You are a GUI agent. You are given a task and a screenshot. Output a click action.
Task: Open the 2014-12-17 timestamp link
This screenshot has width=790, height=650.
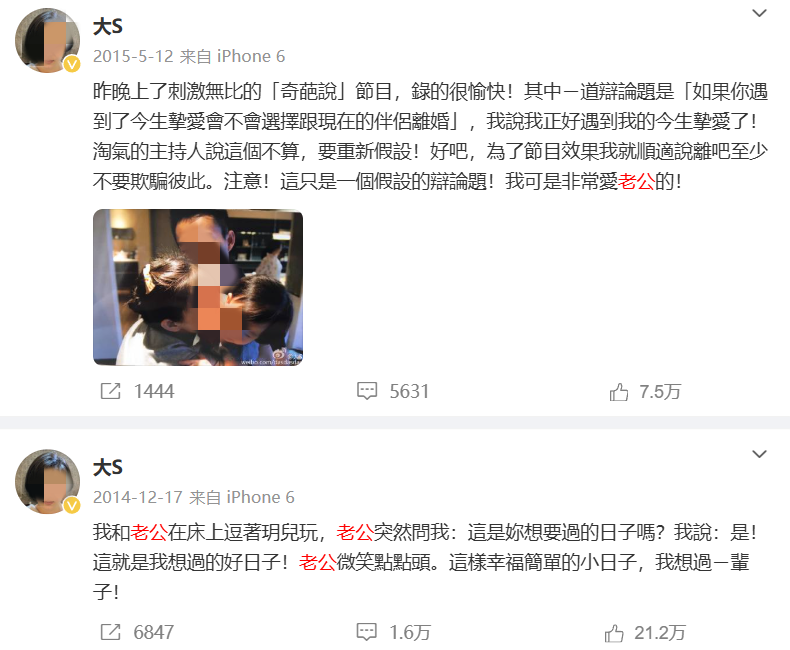(138, 497)
